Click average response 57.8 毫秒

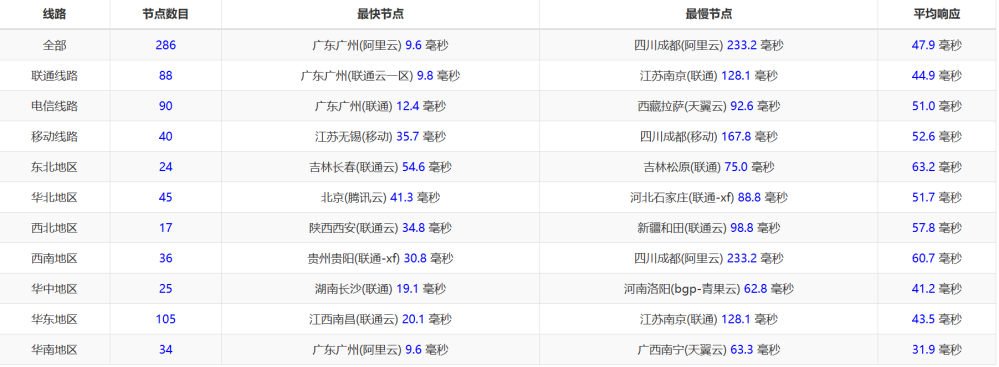point(937,227)
